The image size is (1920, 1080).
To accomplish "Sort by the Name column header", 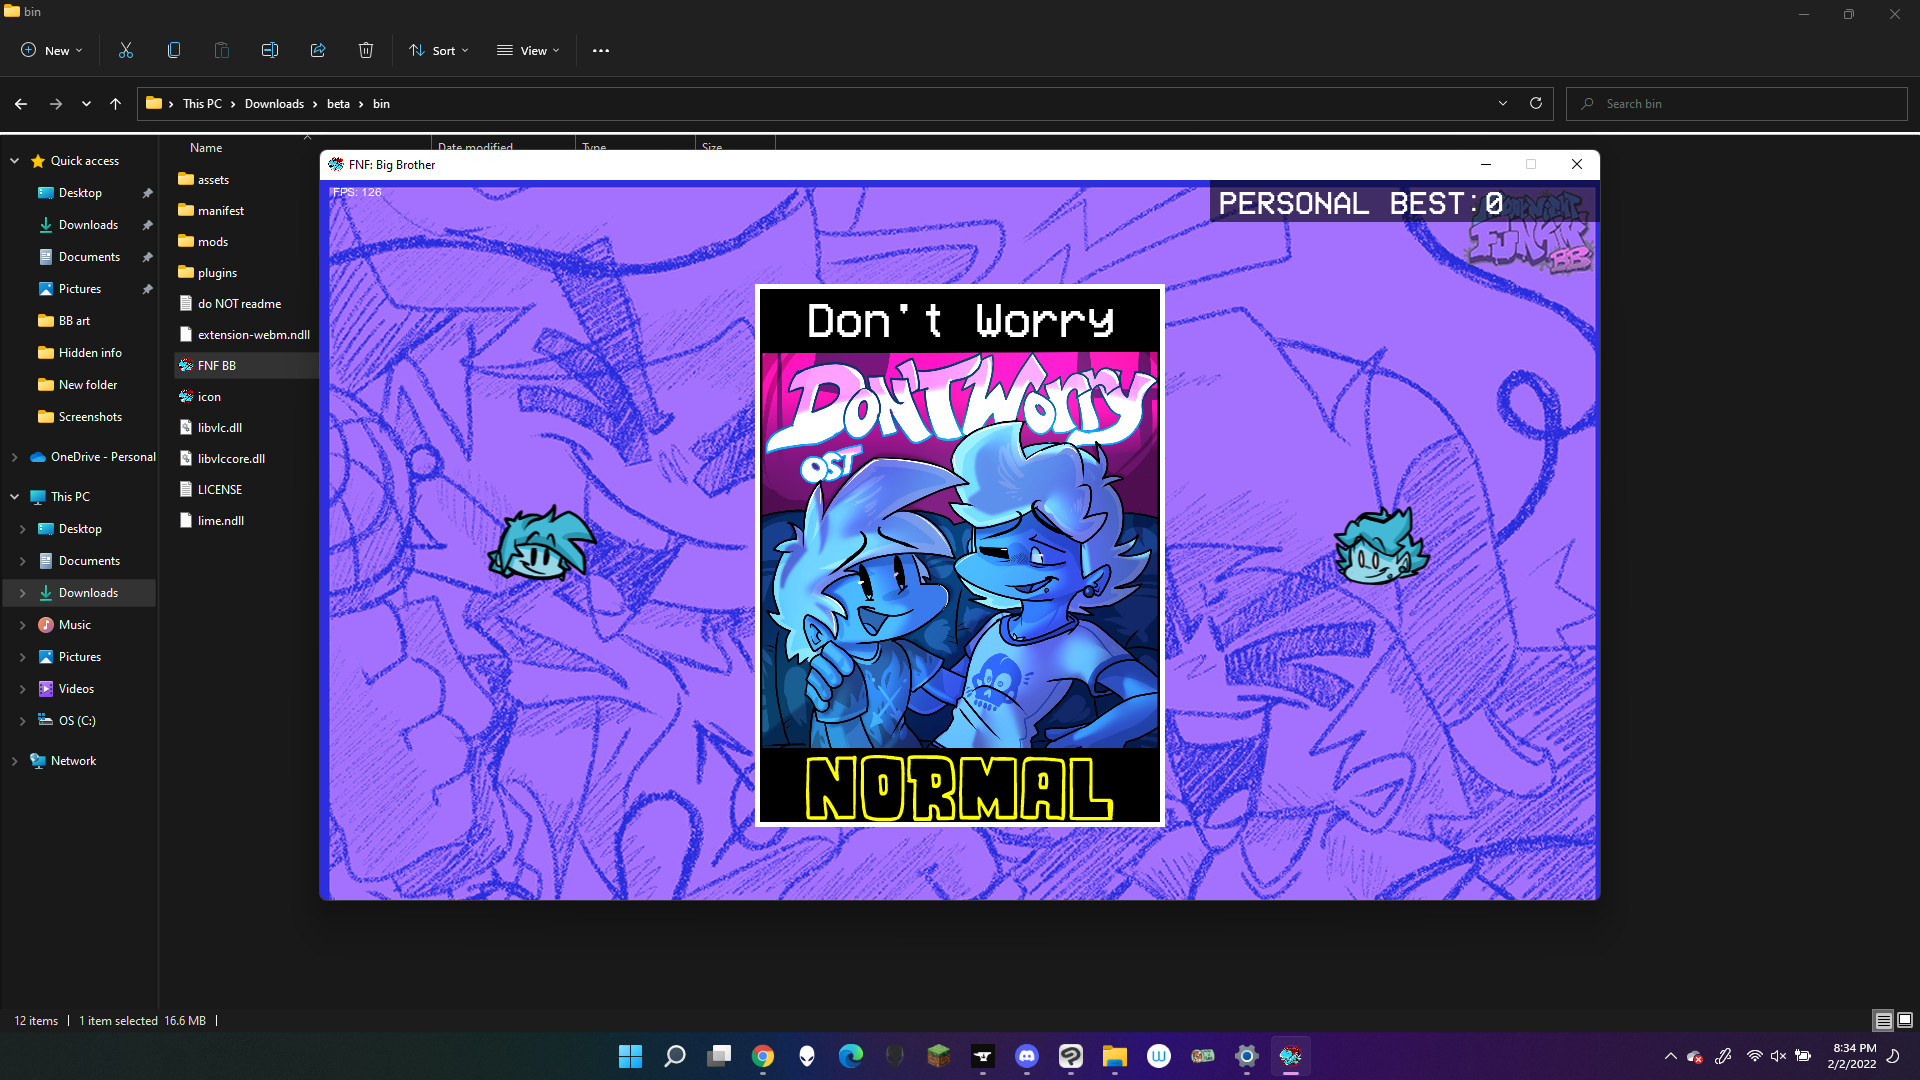I will coord(206,147).
